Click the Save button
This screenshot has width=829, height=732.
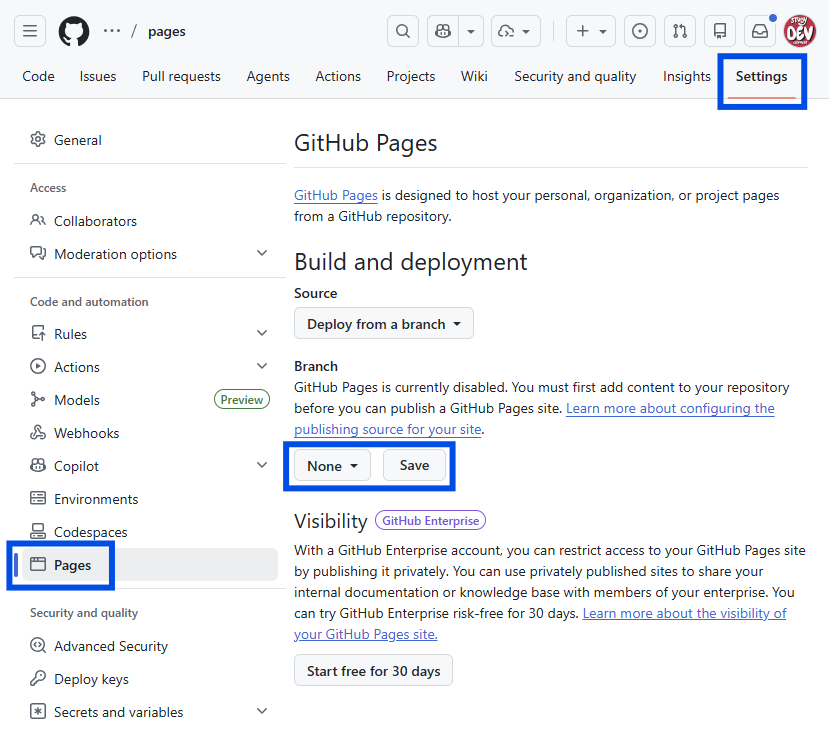414,466
